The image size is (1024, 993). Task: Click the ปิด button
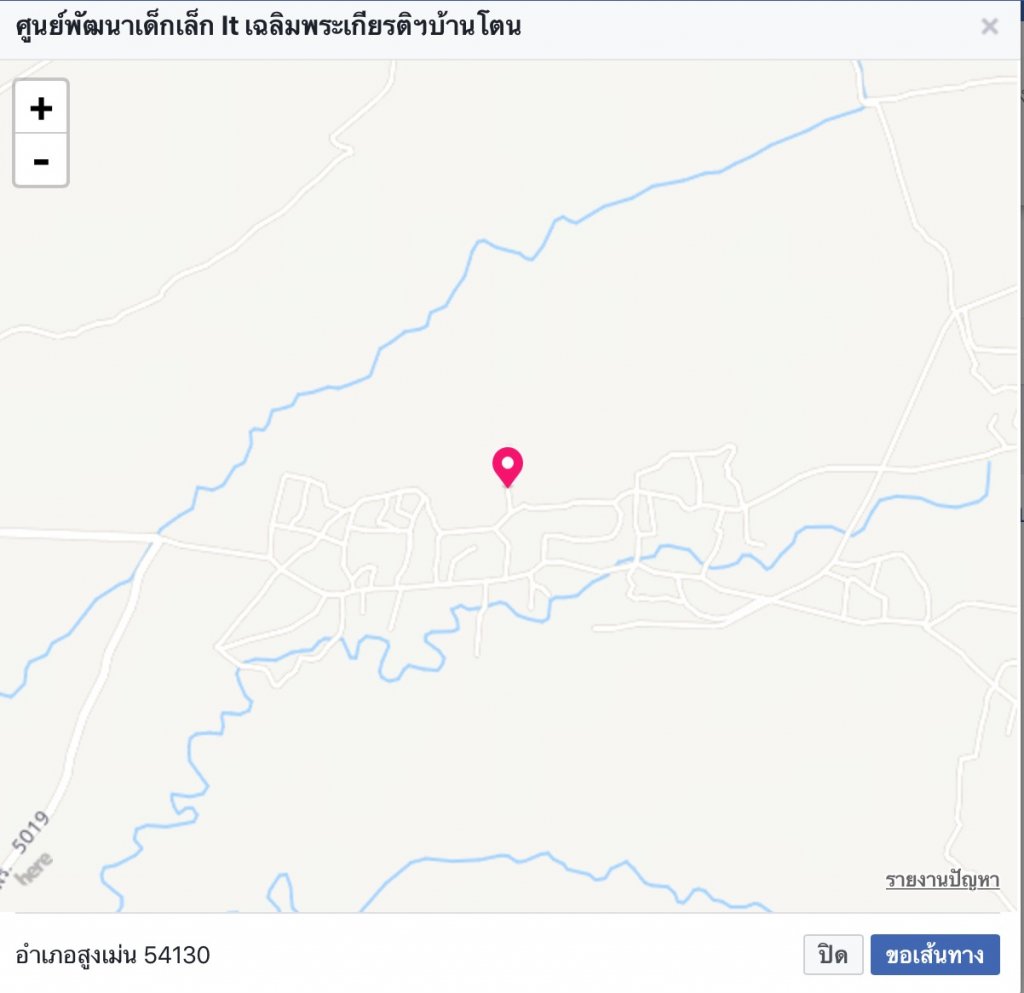click(x=833, y=955)
